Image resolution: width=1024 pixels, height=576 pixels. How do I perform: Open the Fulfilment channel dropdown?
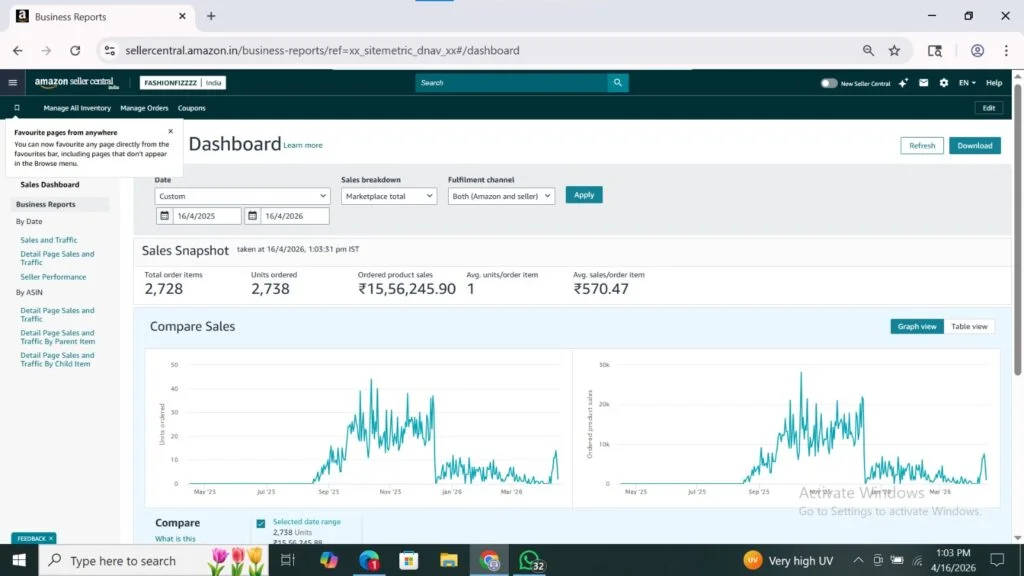click(x=502, y=196)
